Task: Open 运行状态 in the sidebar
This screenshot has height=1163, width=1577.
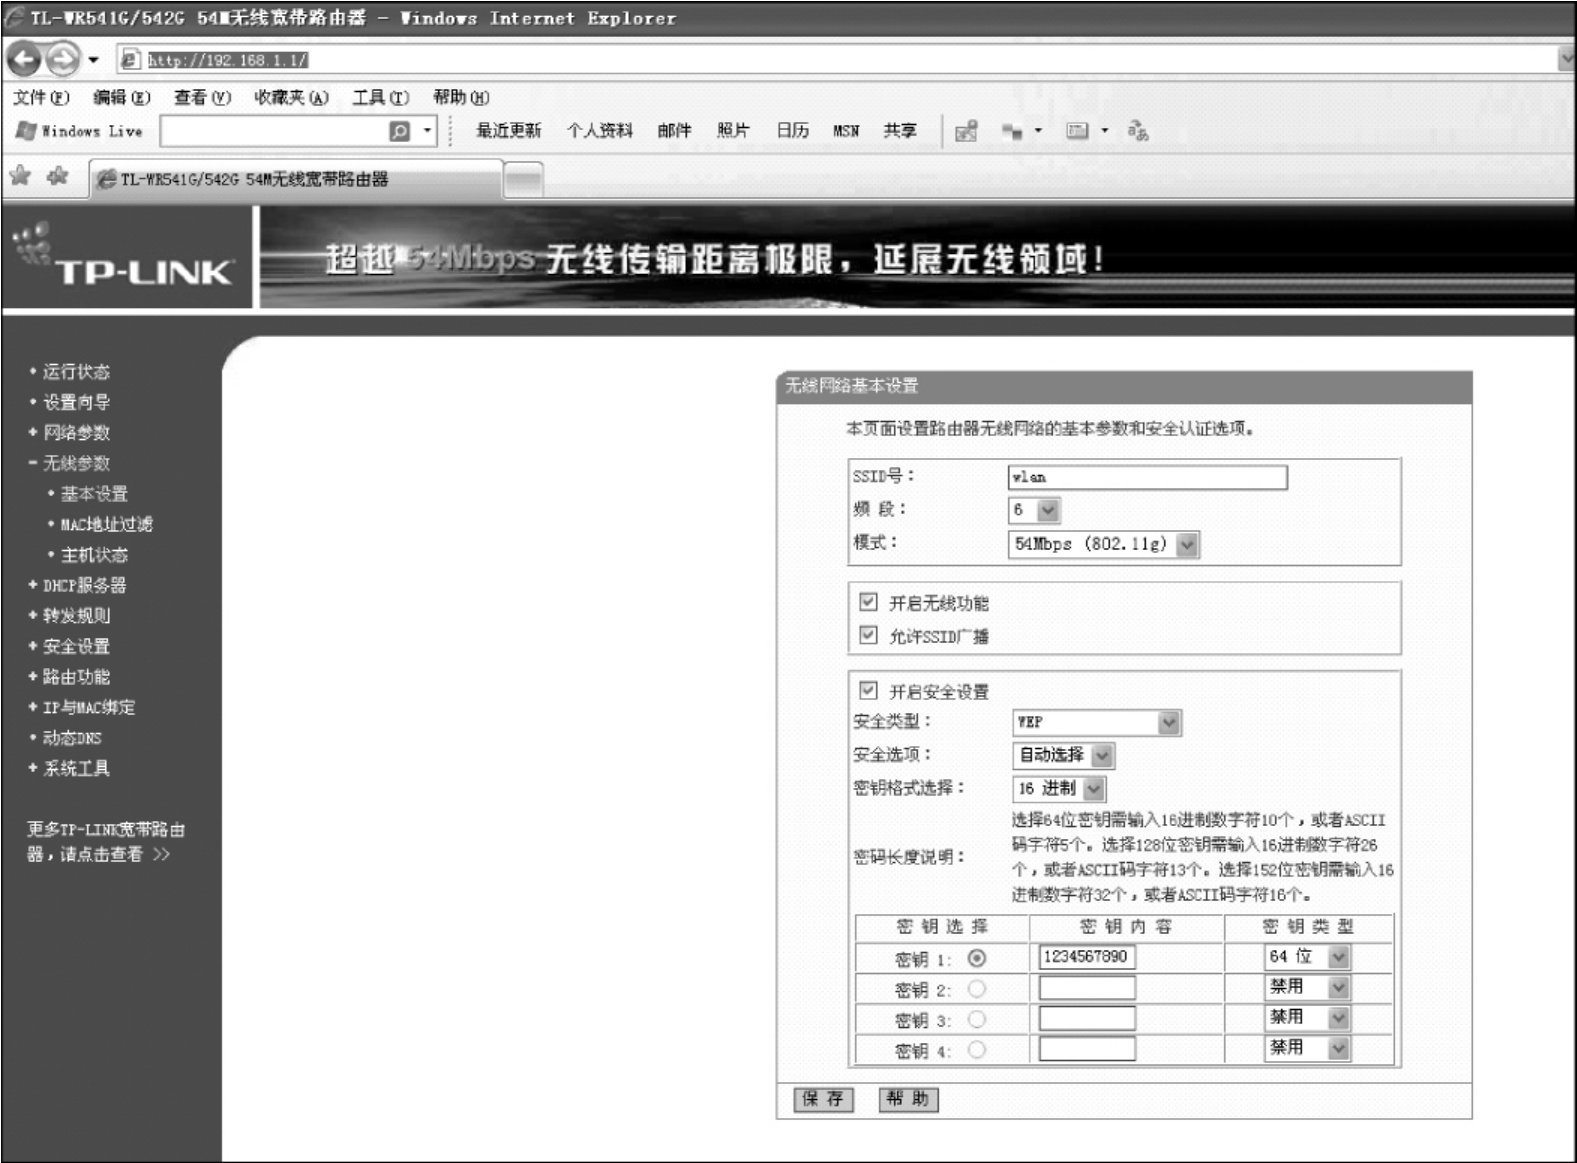Action: [76, 372]
